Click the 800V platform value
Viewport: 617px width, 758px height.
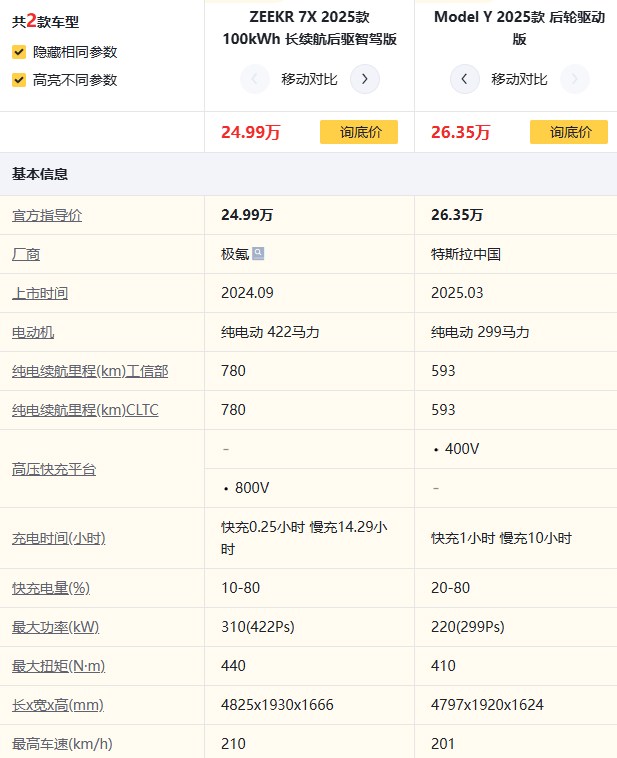[x=251, y=488]
